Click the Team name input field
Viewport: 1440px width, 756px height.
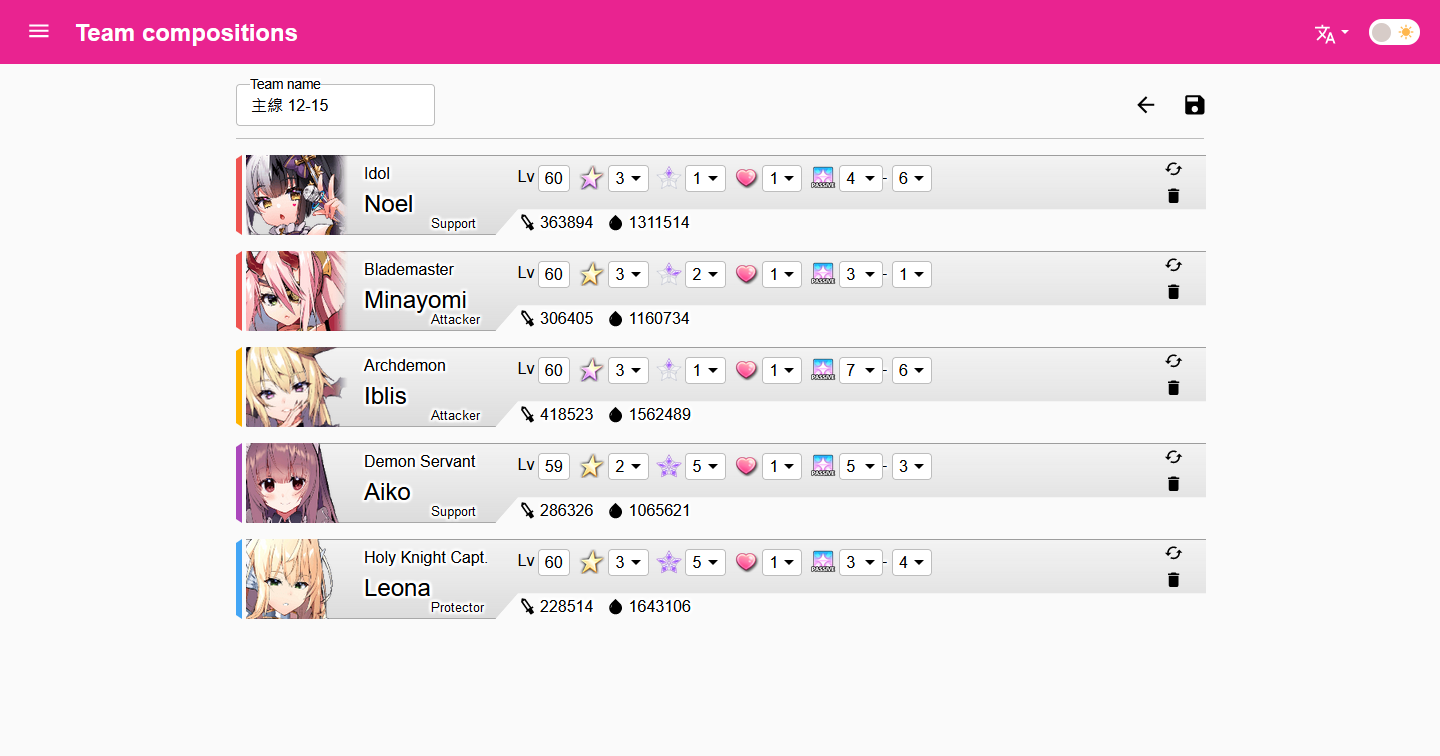(x=335, y=105)
